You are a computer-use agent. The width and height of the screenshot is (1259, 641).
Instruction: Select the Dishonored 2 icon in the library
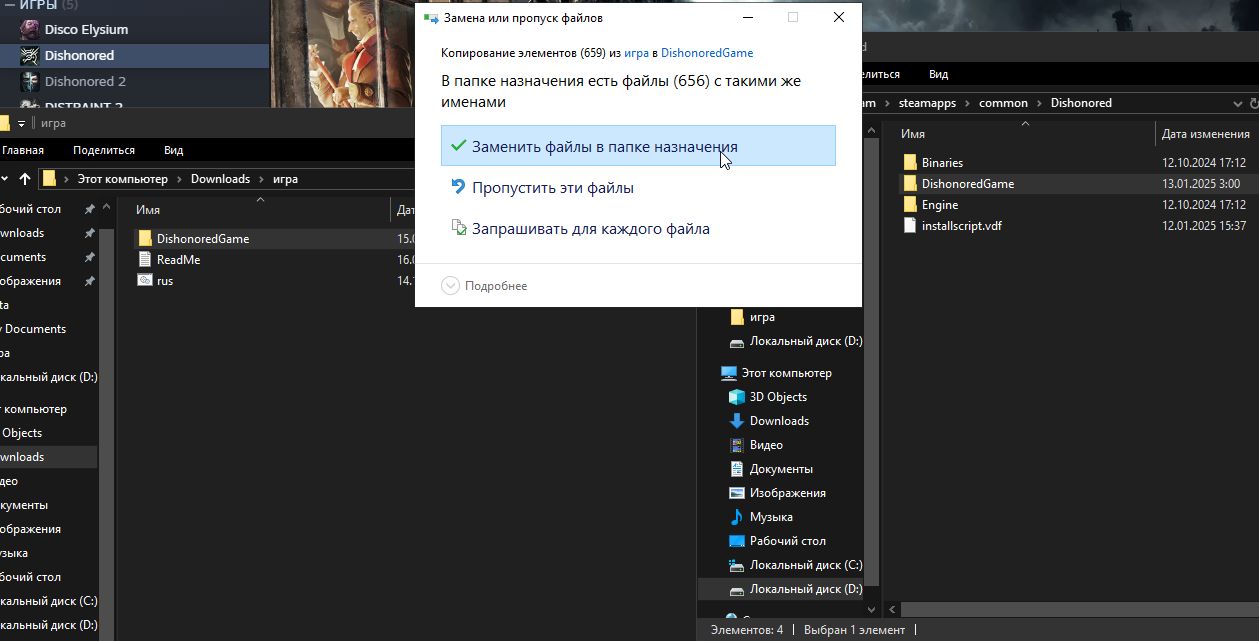[29, 82]
